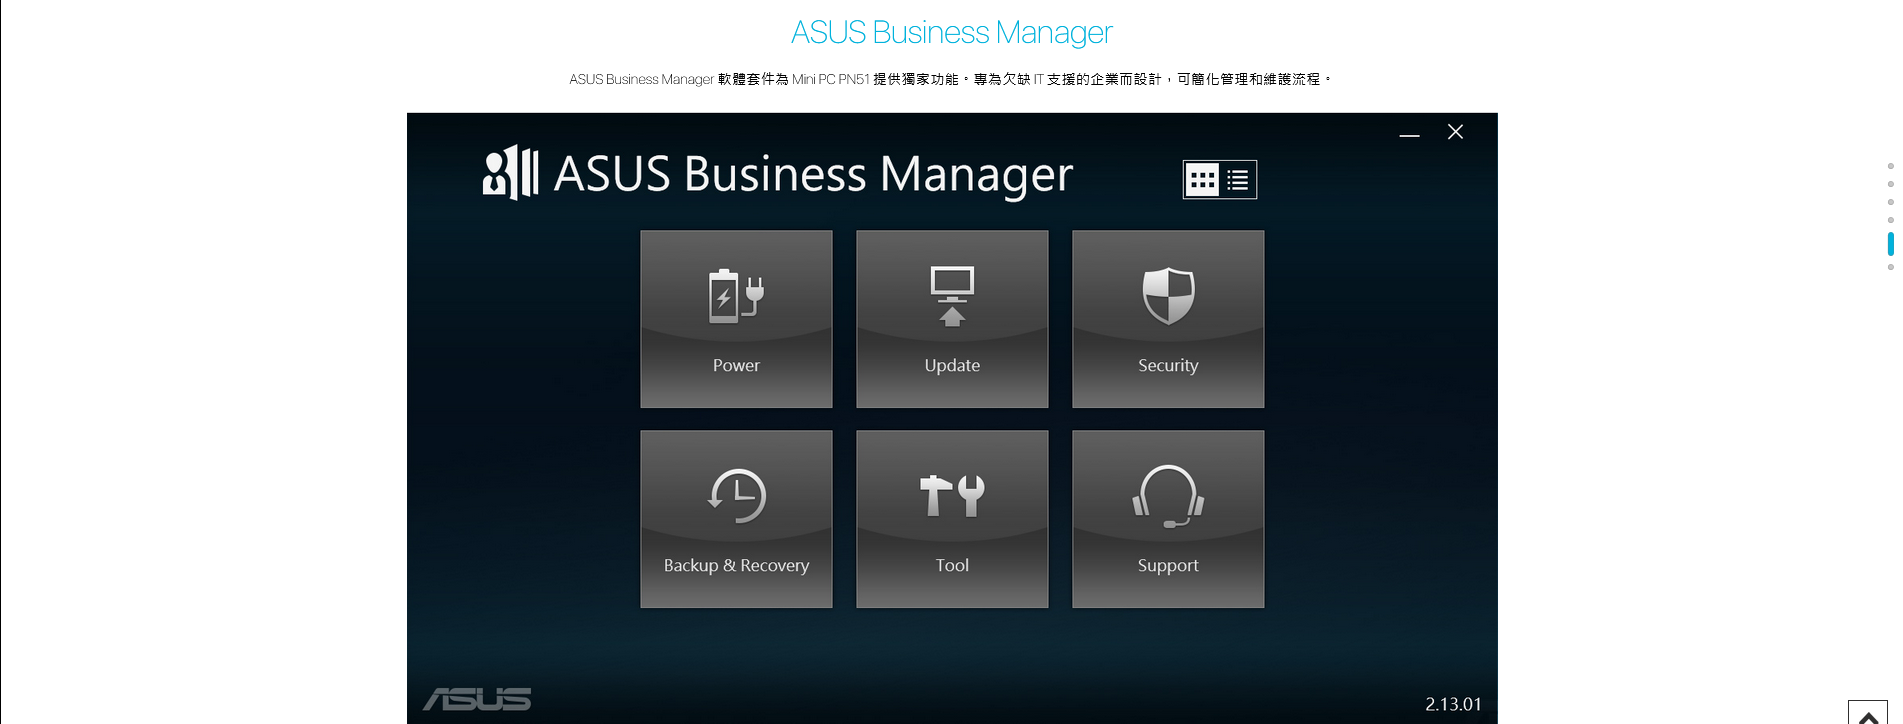Viewport: 1903px width, 724px height.
Task: Open the Power tile
Action: pos(736,319)
